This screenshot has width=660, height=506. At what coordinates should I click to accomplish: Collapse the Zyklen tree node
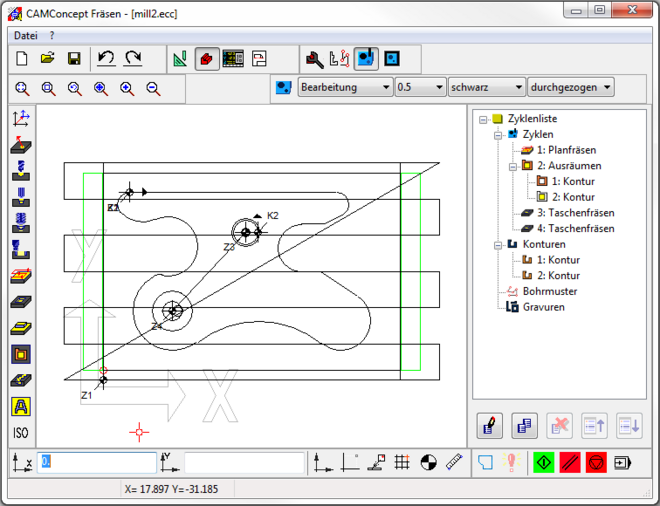coord(499,134)
